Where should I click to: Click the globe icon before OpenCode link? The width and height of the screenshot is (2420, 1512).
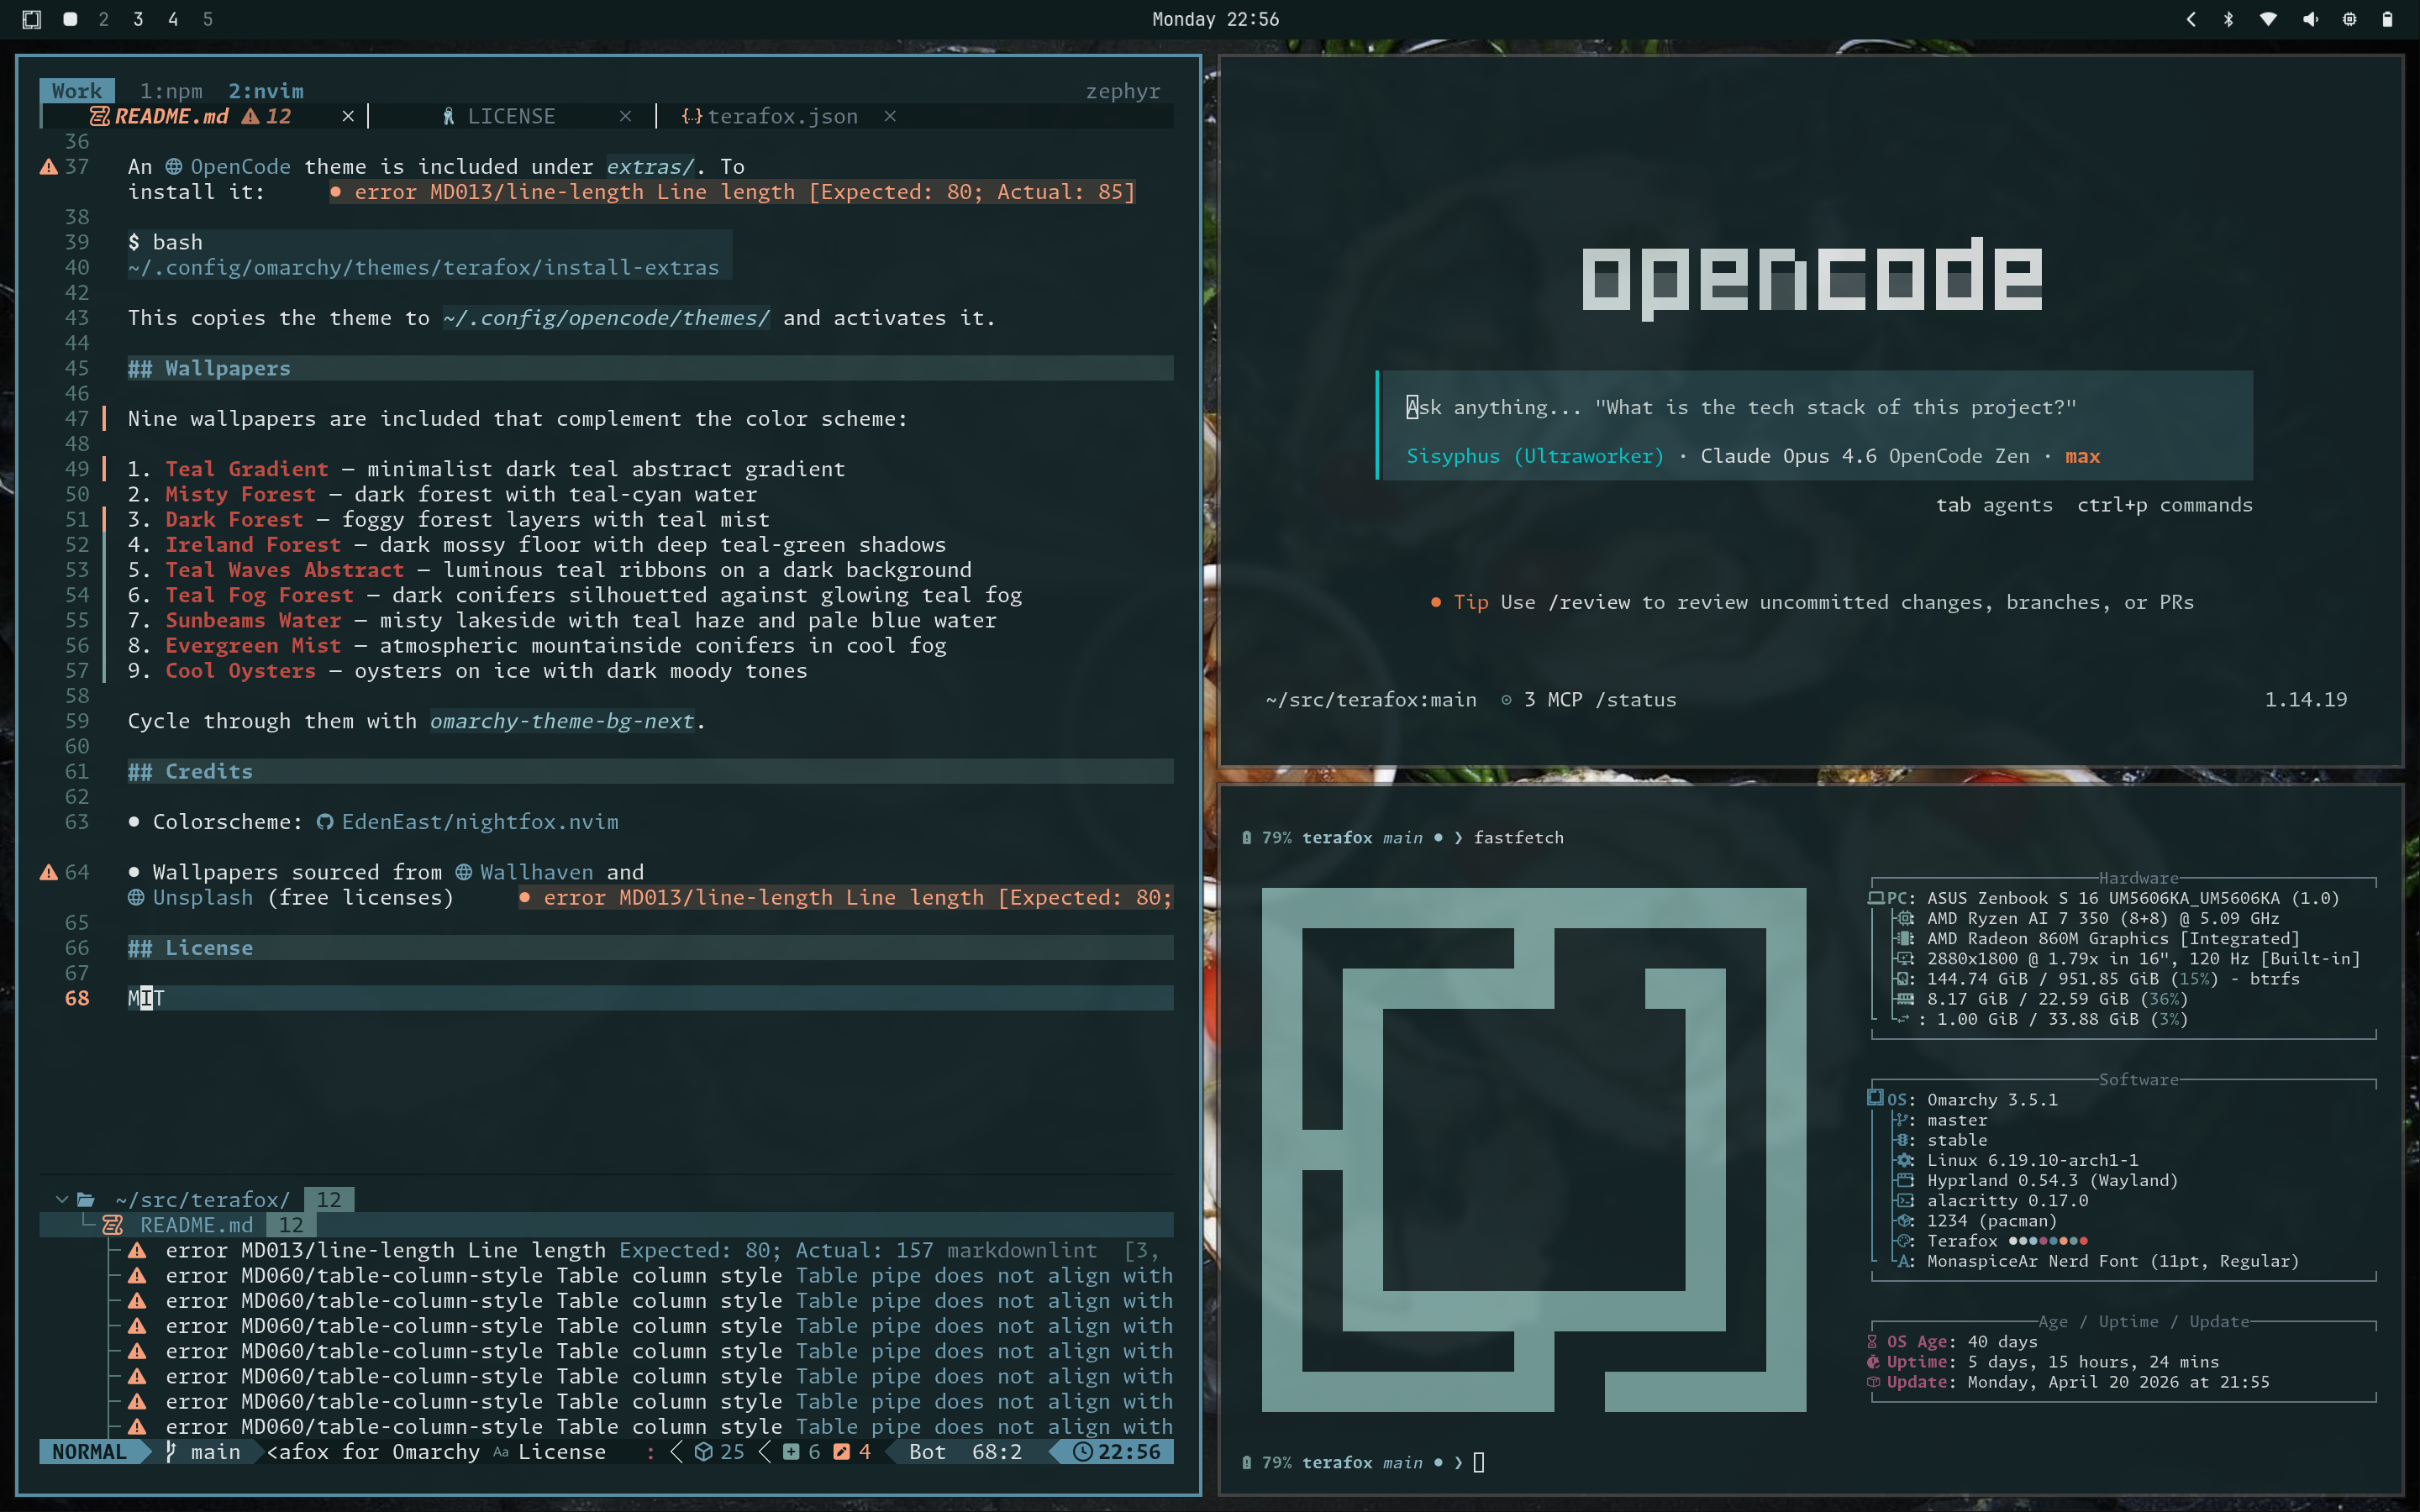pos(174,166)
